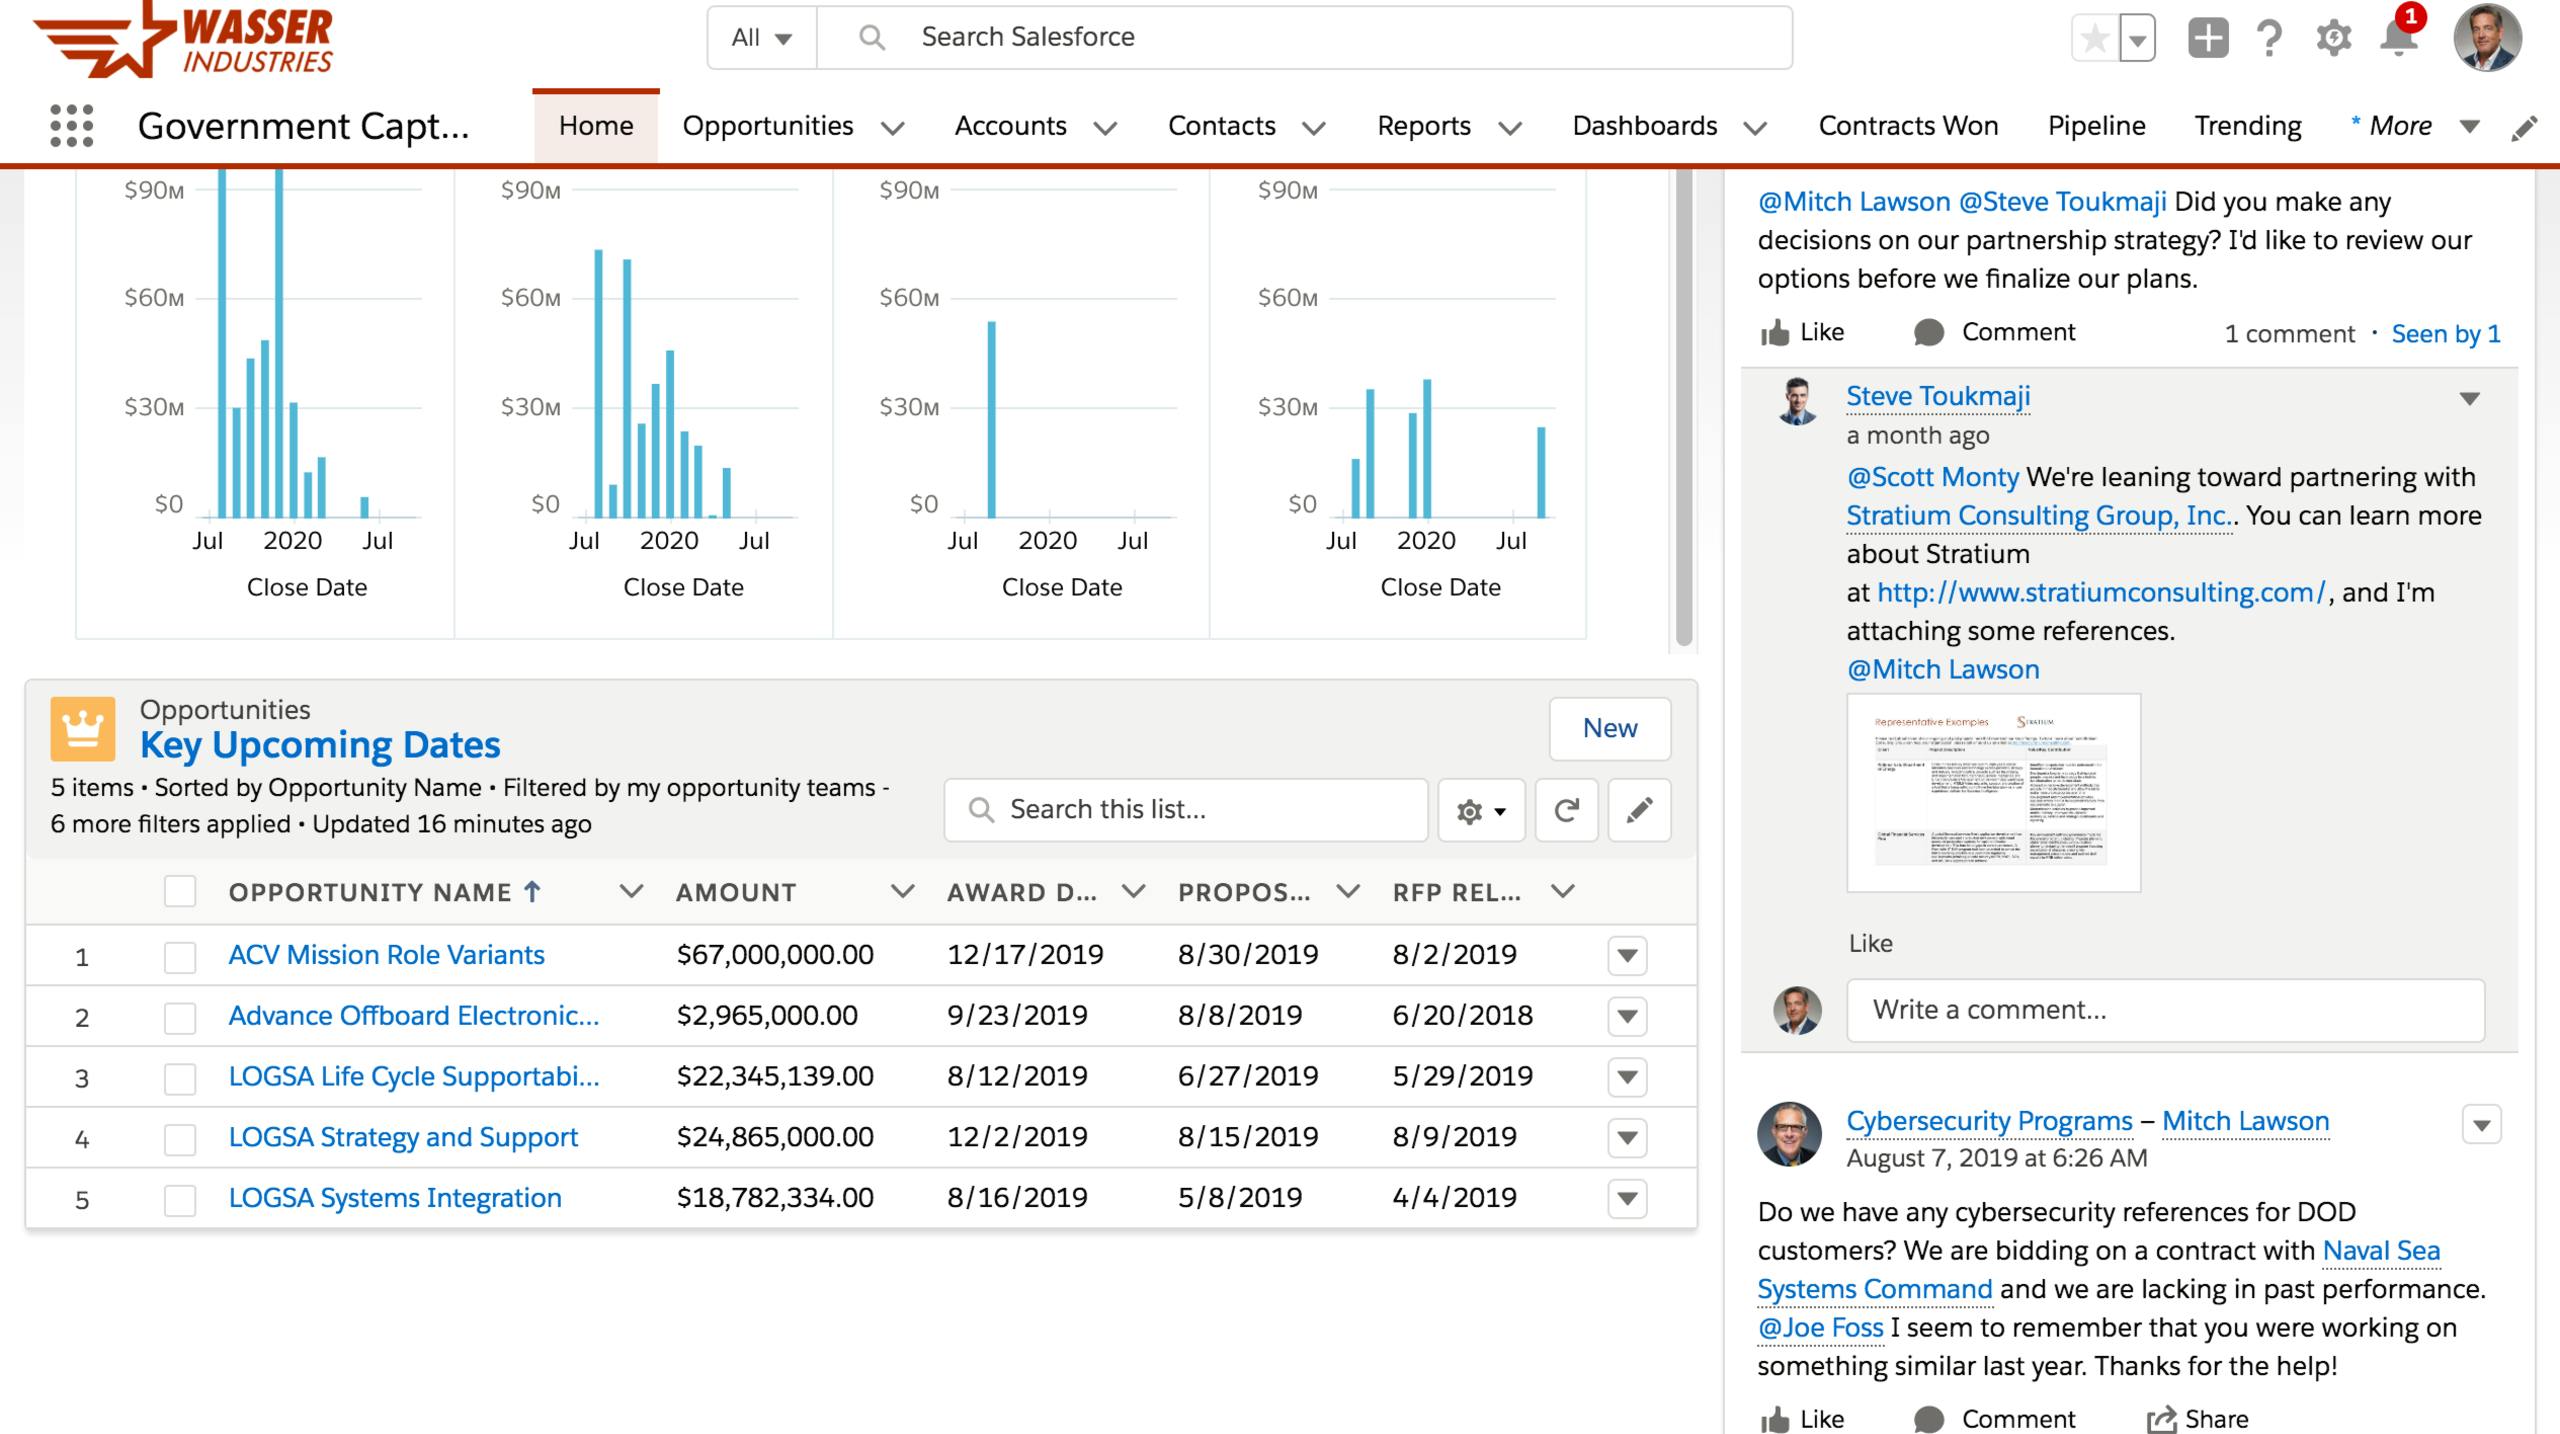Click Mitch Lawson's avatar in Cybersecurity post
This screenshot has width=2560, height=1434.
tap(1790, 1135)
